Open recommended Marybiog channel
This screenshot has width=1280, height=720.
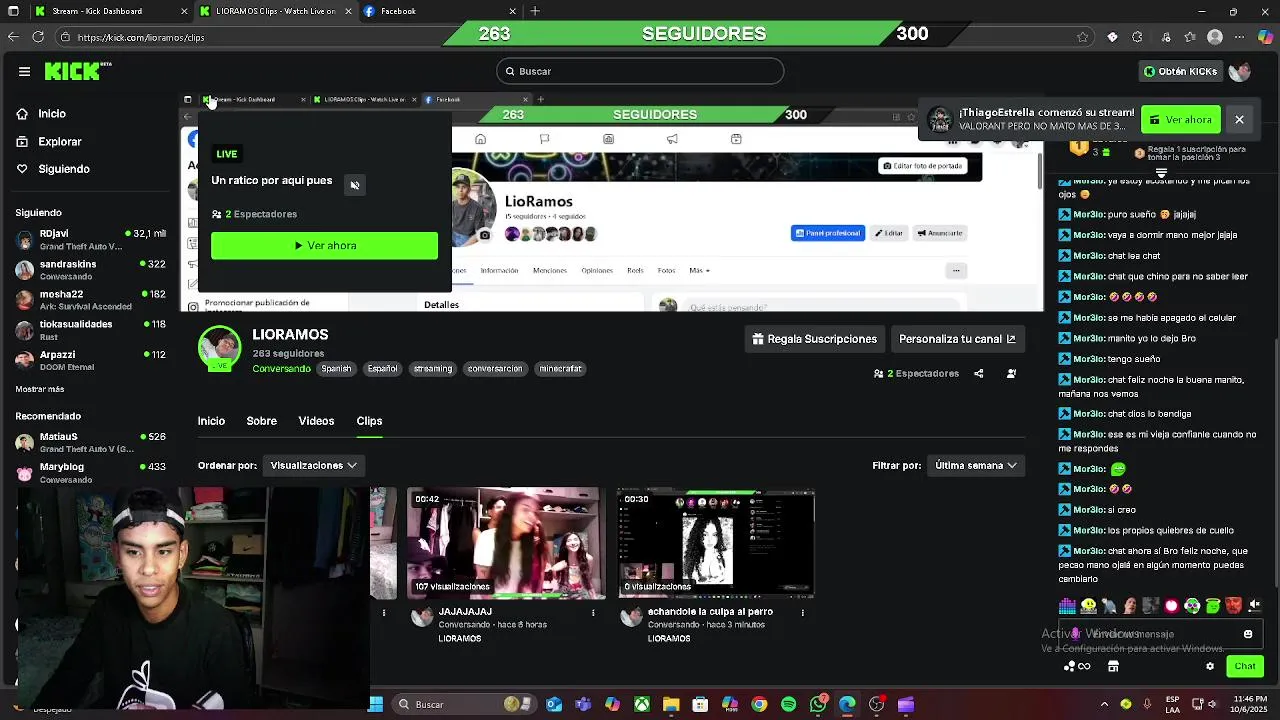tap(90, 472)
